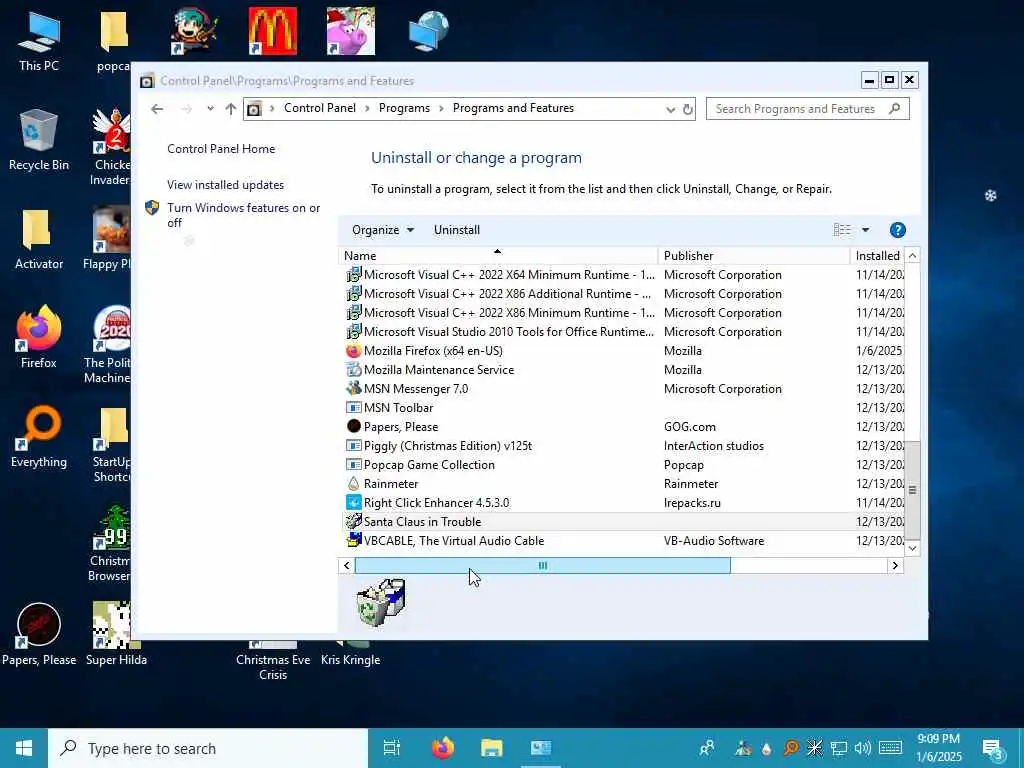Viewport: 1024px width, 768px height.
Task: Launch the Everything search desktop shortcut
Action: pos(39,436)
